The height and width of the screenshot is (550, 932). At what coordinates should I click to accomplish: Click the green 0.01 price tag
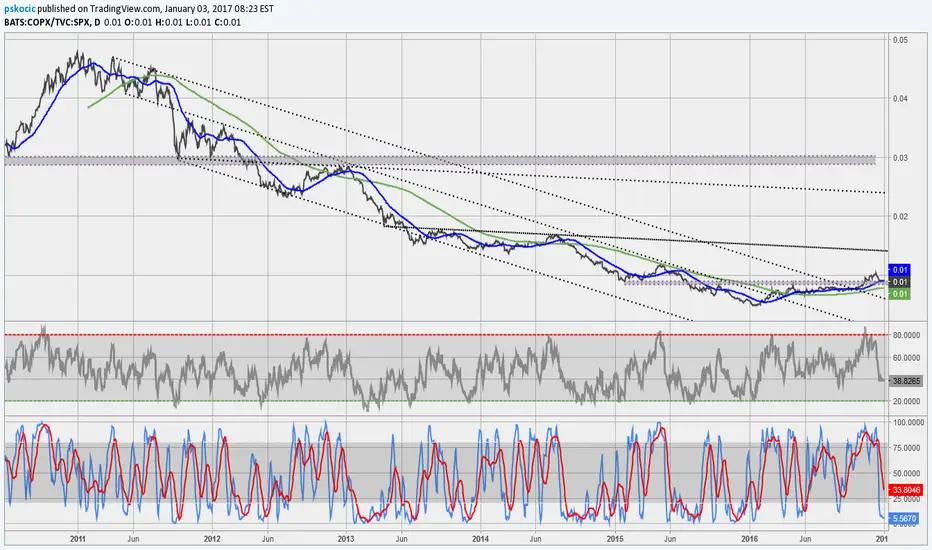click(900, 294)
